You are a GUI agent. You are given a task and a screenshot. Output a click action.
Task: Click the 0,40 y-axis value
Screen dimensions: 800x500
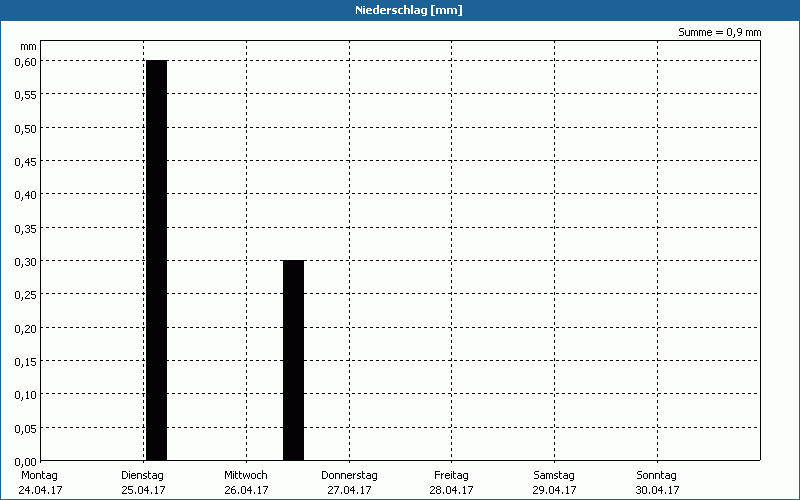pos(26,195)
